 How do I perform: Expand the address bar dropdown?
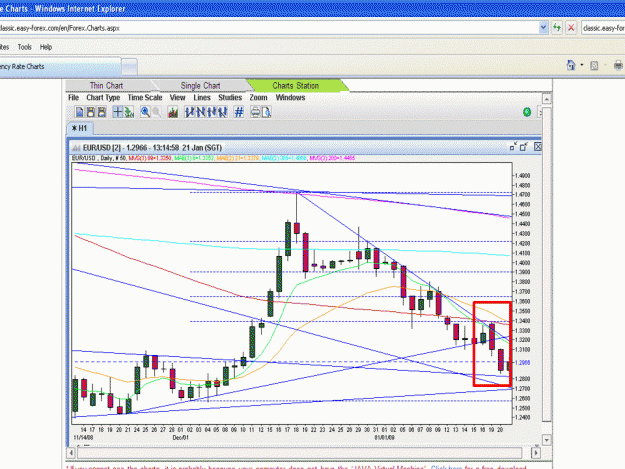coord(543,27)
